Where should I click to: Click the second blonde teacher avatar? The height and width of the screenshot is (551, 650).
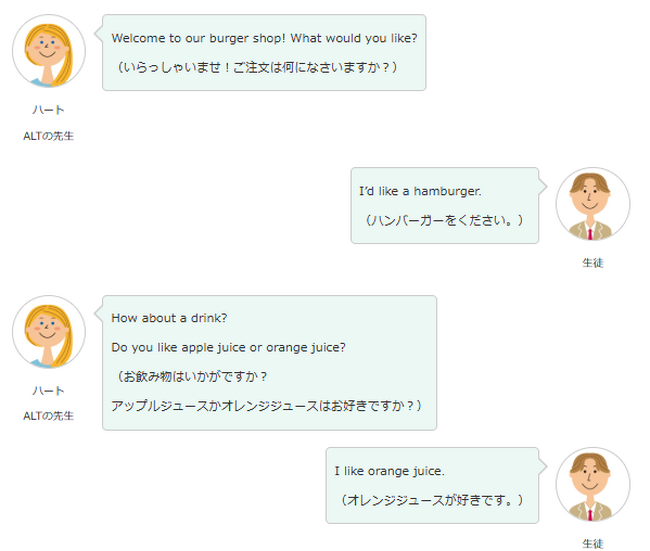[x=49, y=332]
